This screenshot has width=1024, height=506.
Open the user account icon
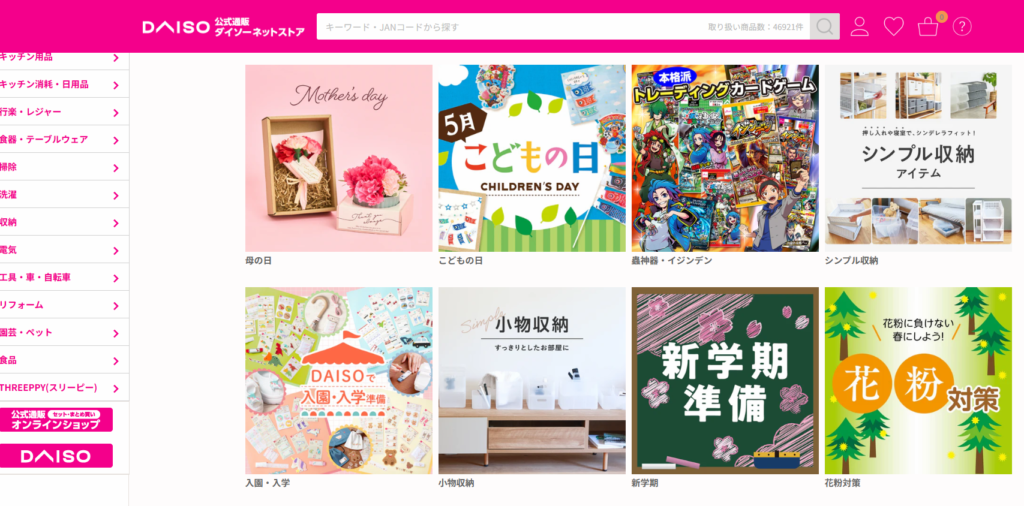point(859,27)
